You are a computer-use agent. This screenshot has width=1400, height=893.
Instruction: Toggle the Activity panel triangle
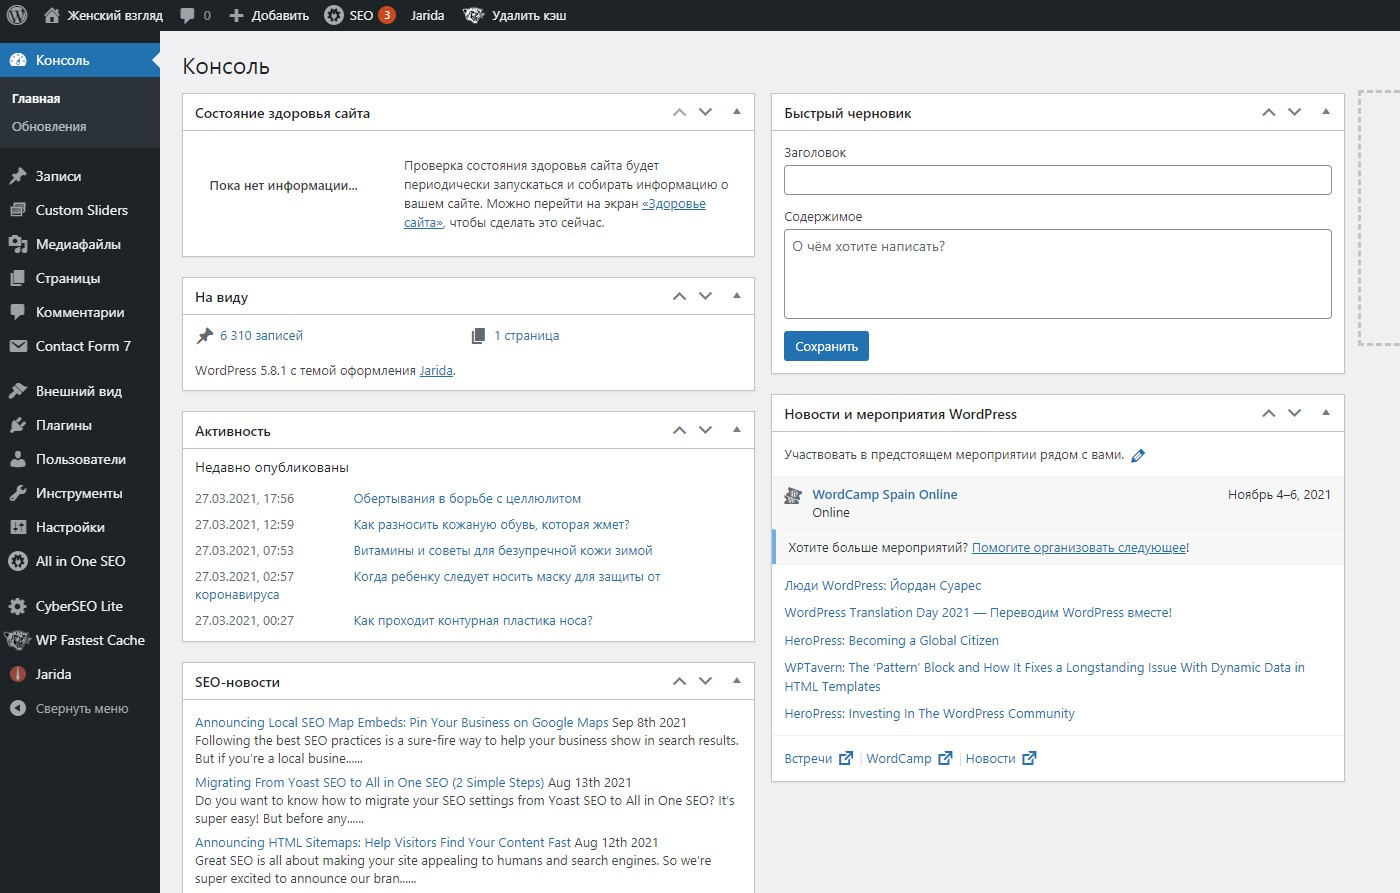pos(737,430)
